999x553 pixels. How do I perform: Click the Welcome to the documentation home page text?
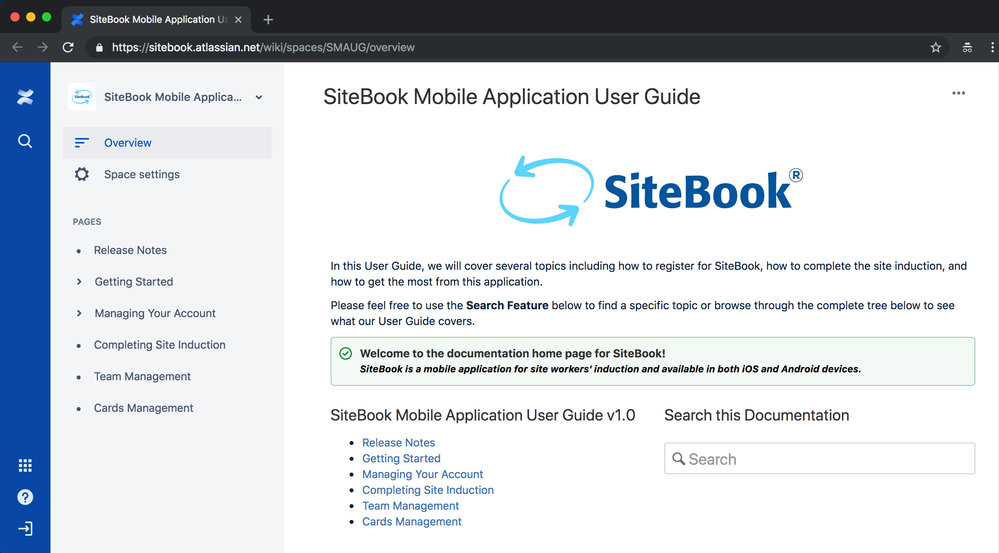[x=512, y=354]
